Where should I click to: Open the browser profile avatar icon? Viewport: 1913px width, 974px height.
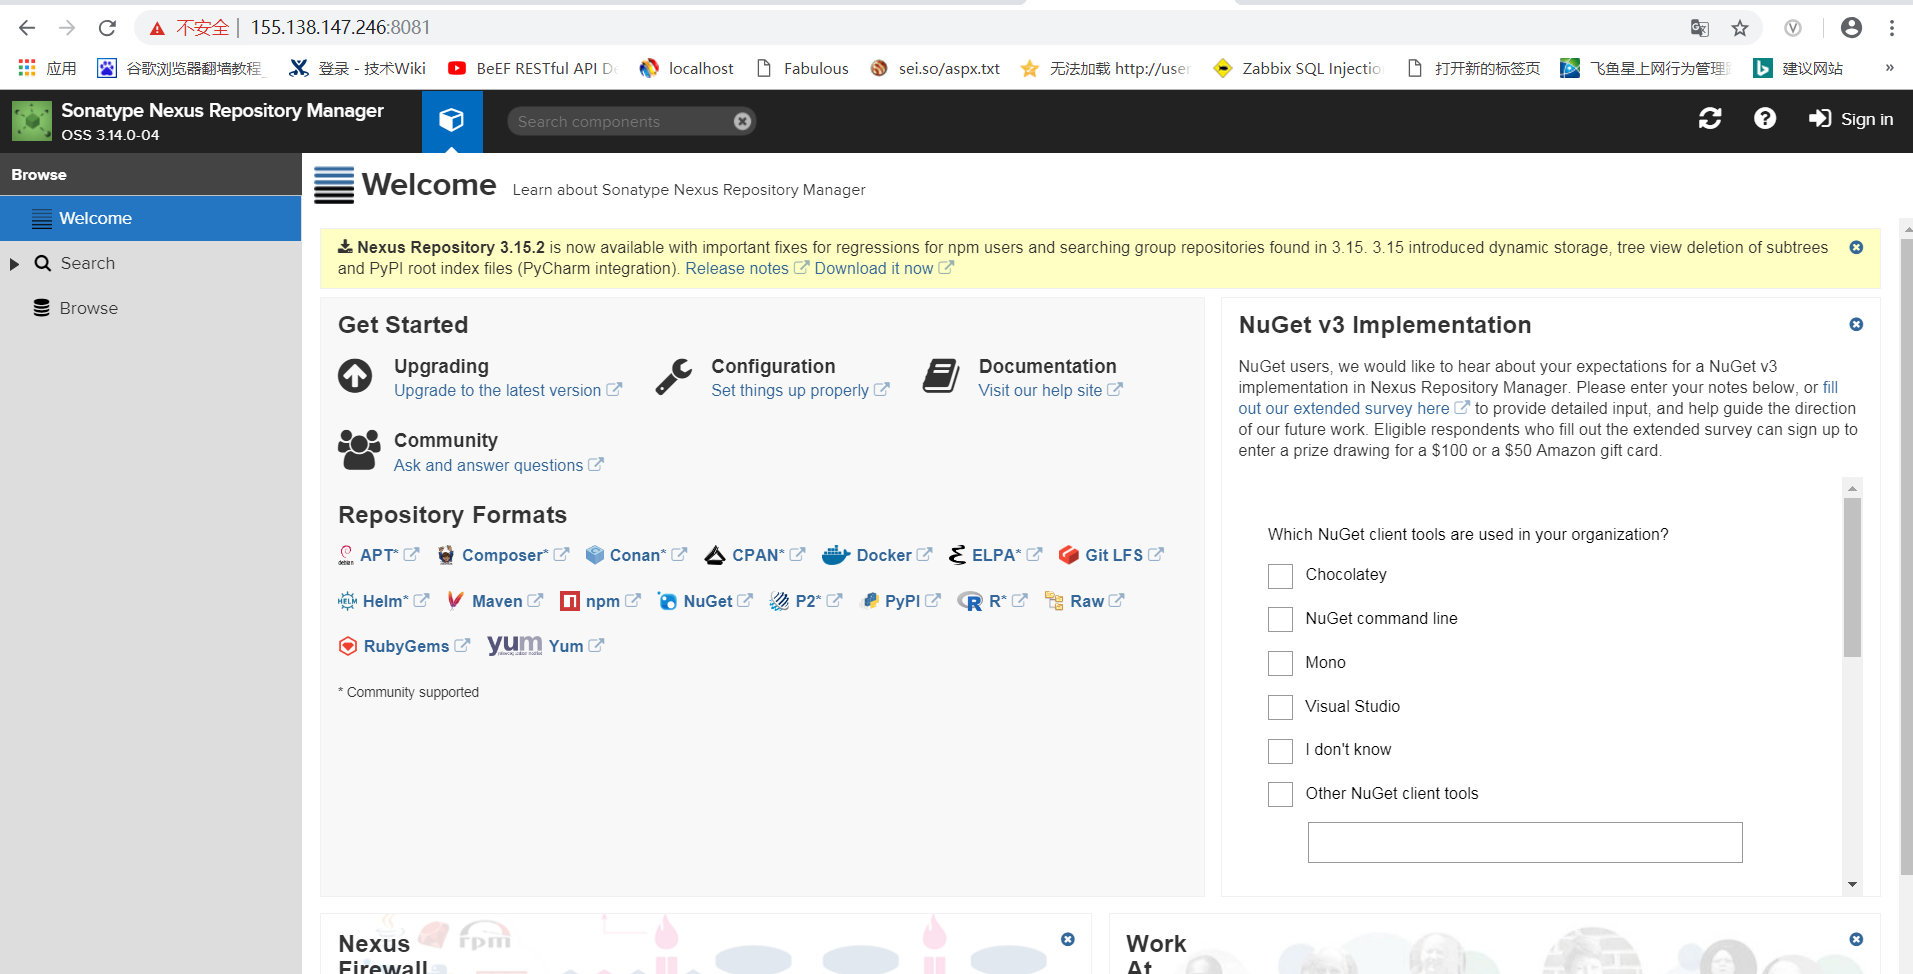coord(1851,28)
